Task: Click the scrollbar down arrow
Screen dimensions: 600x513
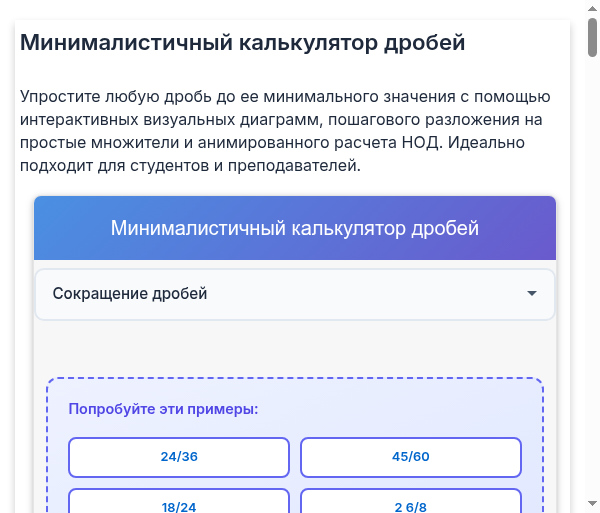Action: click(x=592, y=503)
